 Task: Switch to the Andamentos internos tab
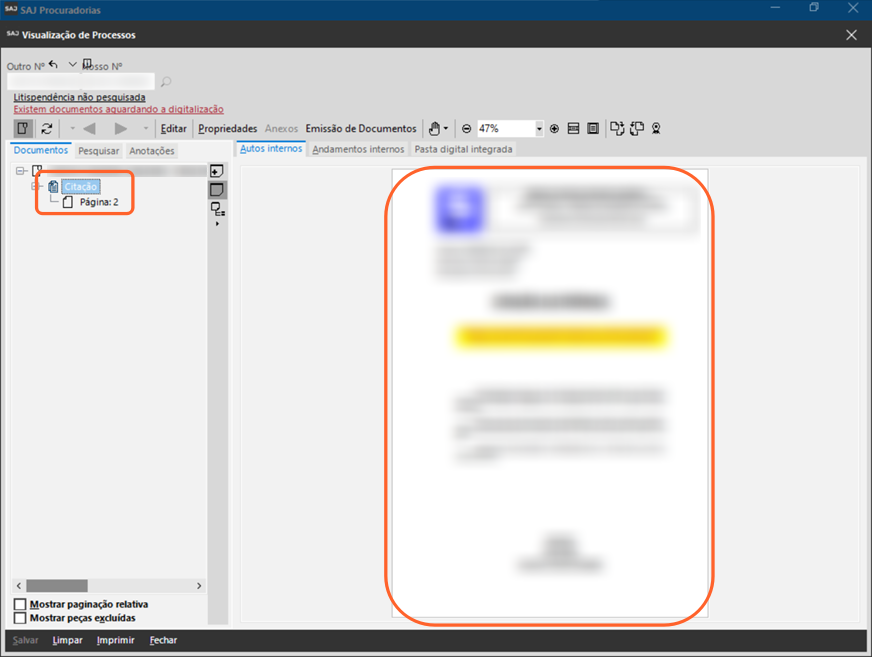point(358,149)
